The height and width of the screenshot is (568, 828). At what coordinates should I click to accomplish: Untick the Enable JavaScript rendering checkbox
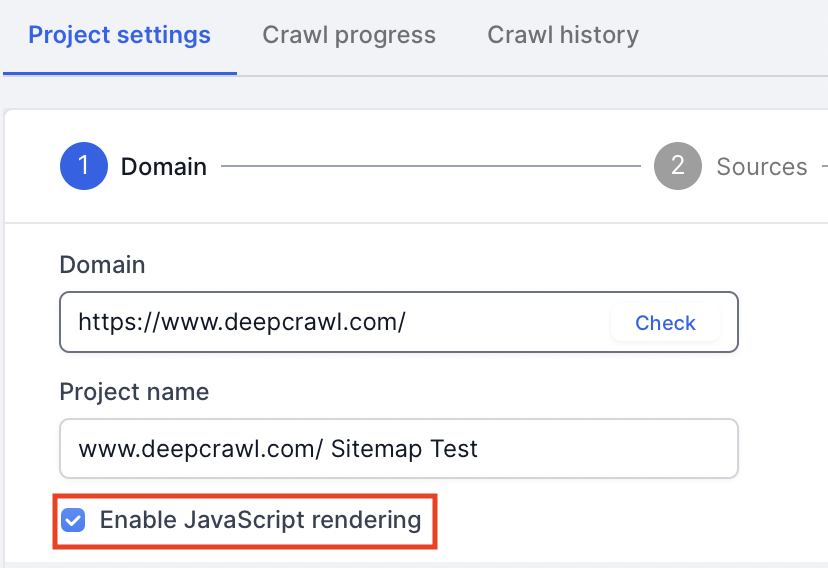73,520
